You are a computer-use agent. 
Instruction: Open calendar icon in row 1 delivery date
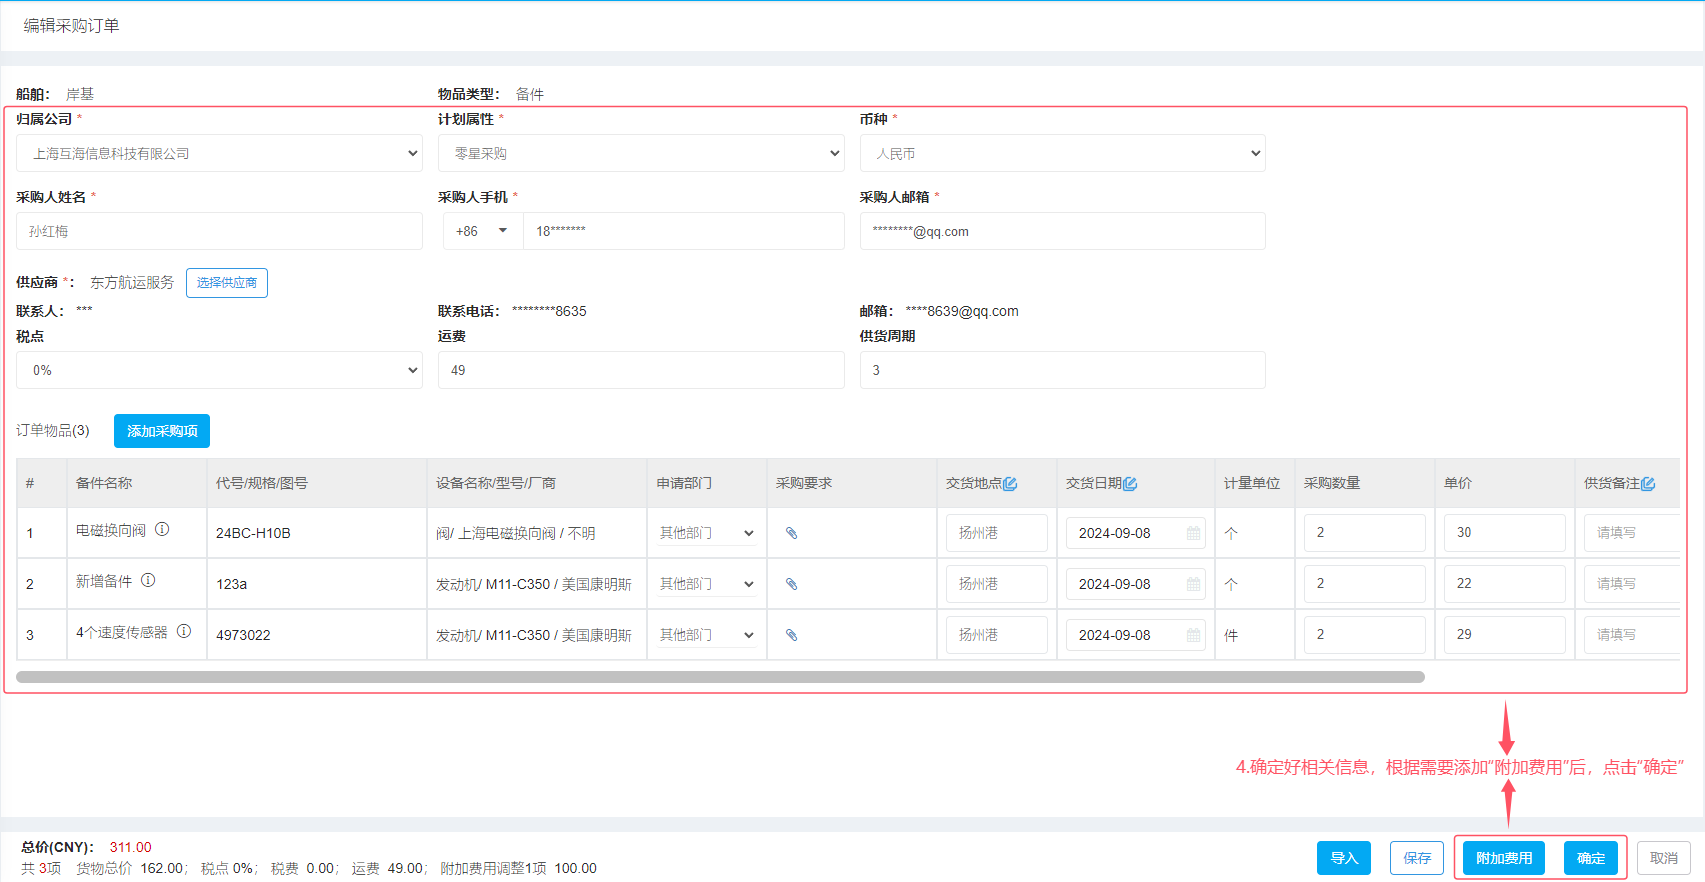[1193, 533]
